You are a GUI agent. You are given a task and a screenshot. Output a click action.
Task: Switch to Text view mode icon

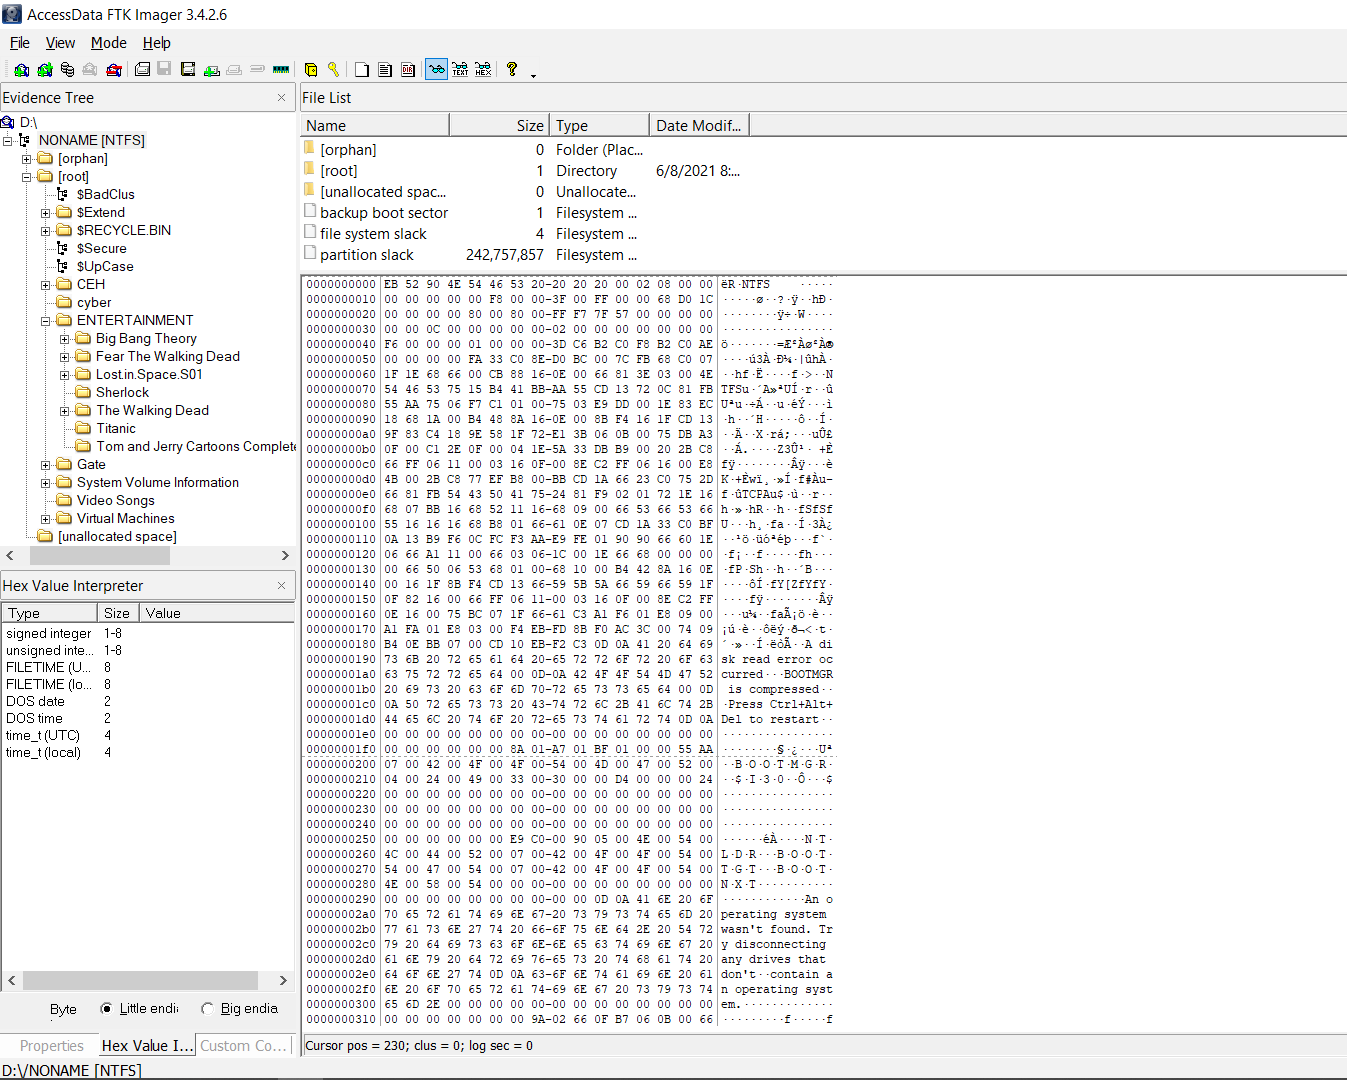(460, 69)
